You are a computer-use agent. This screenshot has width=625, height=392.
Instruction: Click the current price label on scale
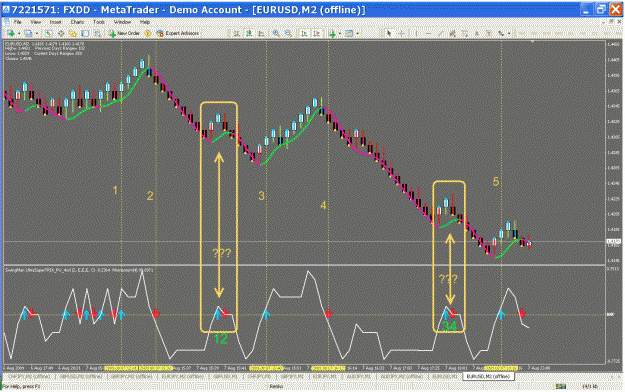[613, 241]
